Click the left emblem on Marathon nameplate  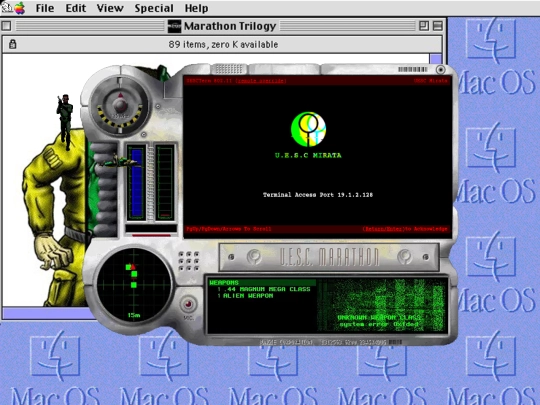pyautogui.click(x=254, y=257)
